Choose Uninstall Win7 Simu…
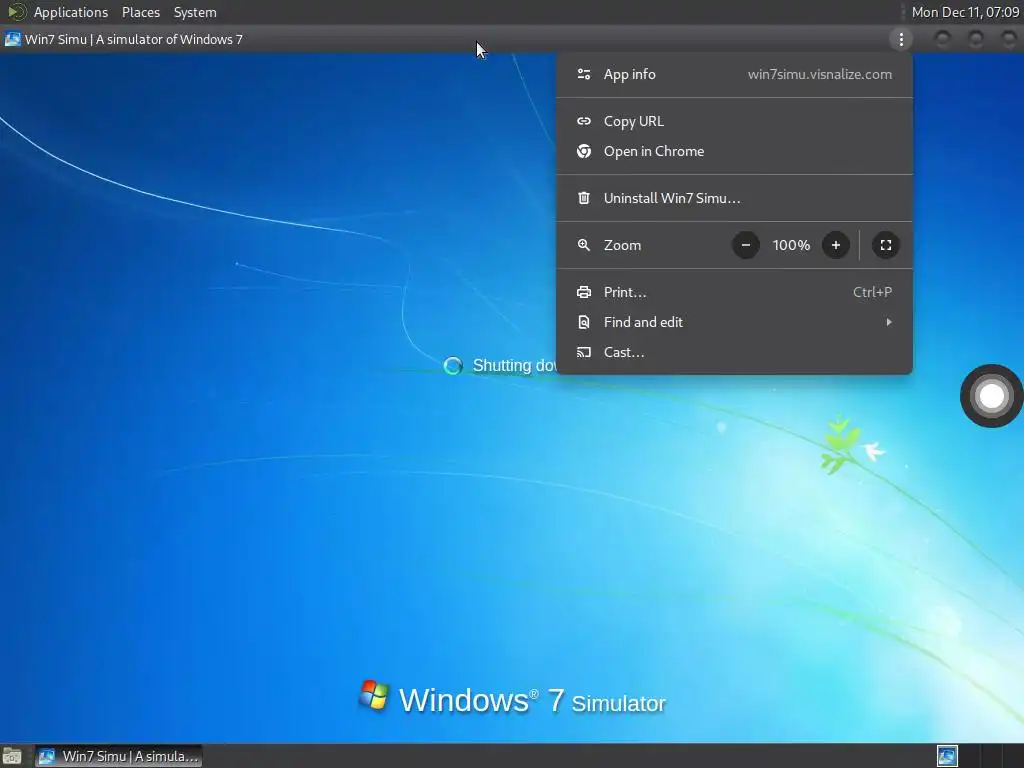 click(734, 198)
